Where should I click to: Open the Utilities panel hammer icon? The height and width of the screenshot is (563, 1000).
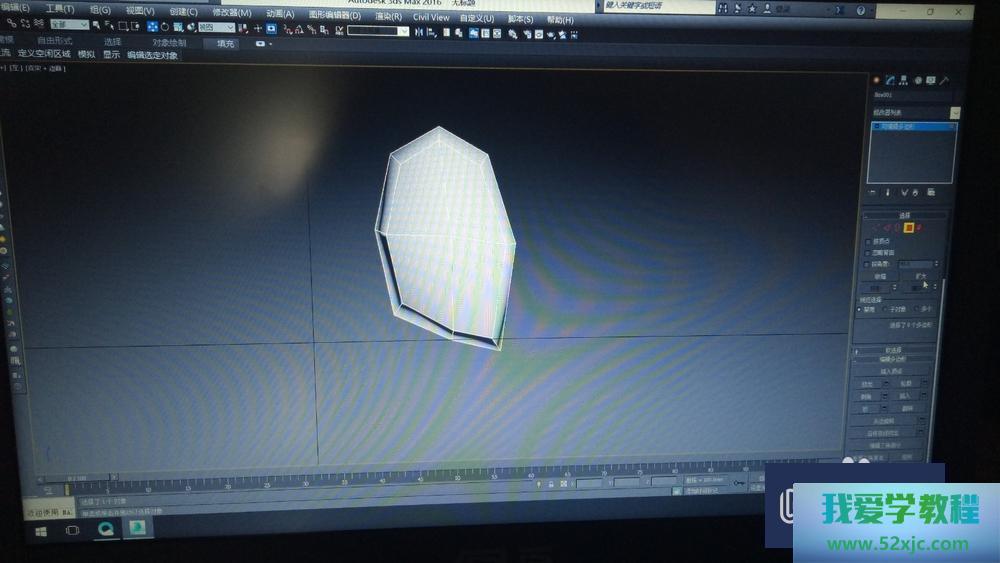pyautogui.click(x=944, y=80)
